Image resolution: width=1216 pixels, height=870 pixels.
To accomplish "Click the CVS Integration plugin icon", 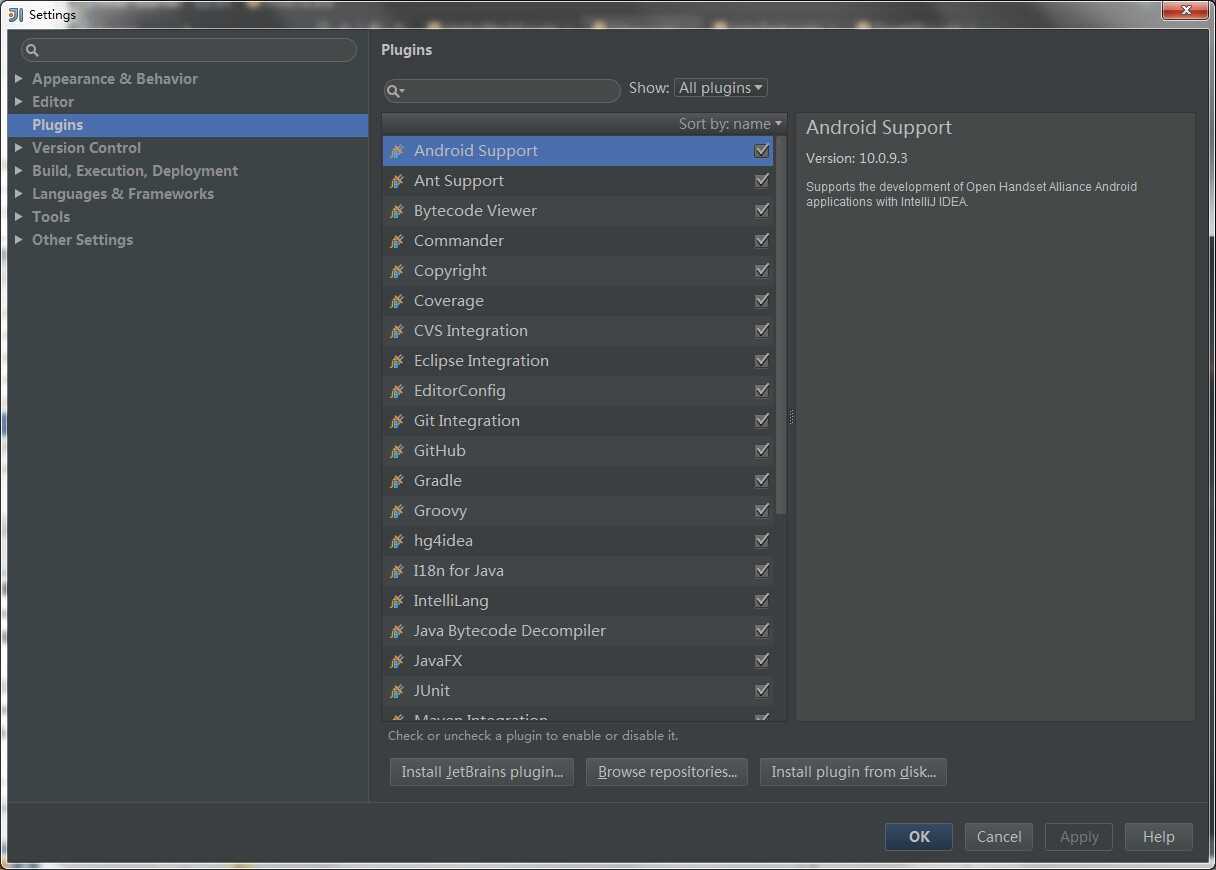I will coord(397,331).
